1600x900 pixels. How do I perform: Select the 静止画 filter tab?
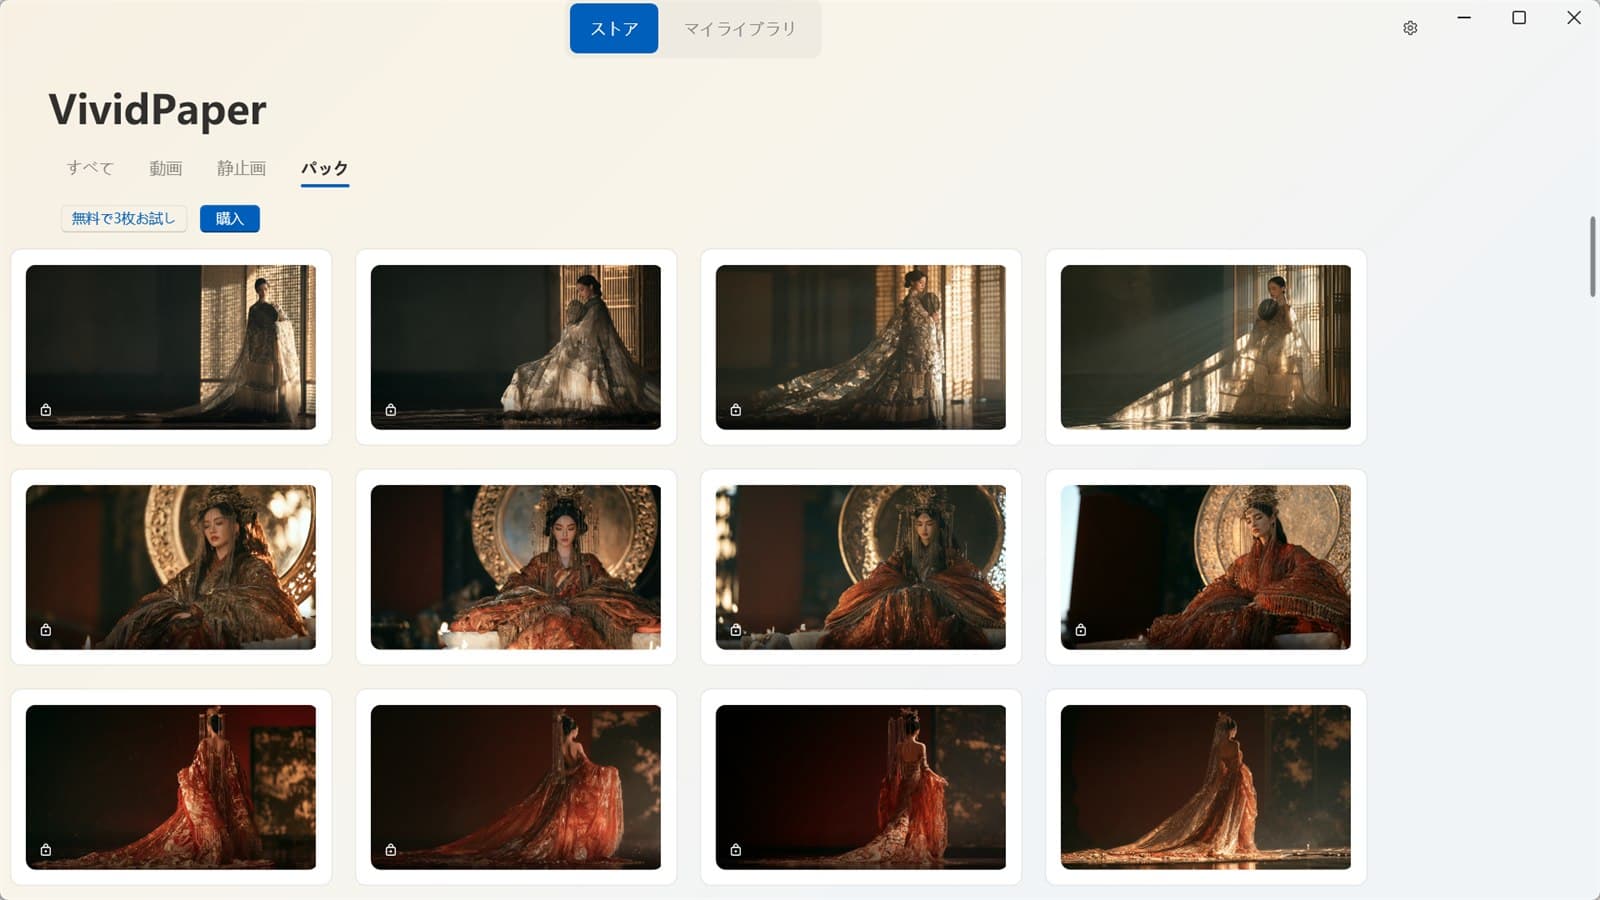pyautogui.click(x=242, y=168)
